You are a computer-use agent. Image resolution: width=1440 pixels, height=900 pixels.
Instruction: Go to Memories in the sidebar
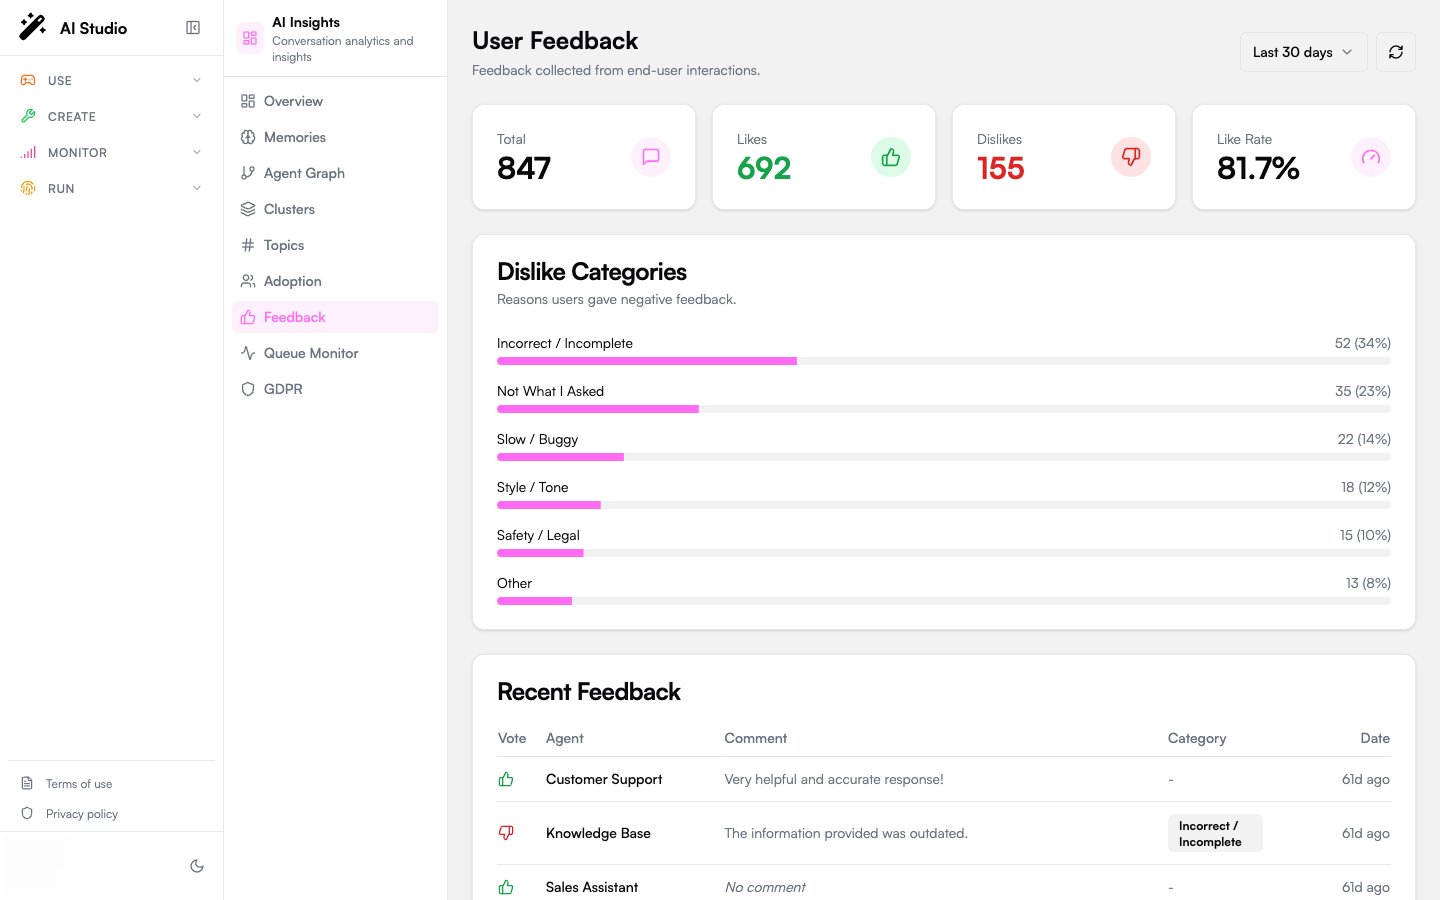tap(335, 137)
